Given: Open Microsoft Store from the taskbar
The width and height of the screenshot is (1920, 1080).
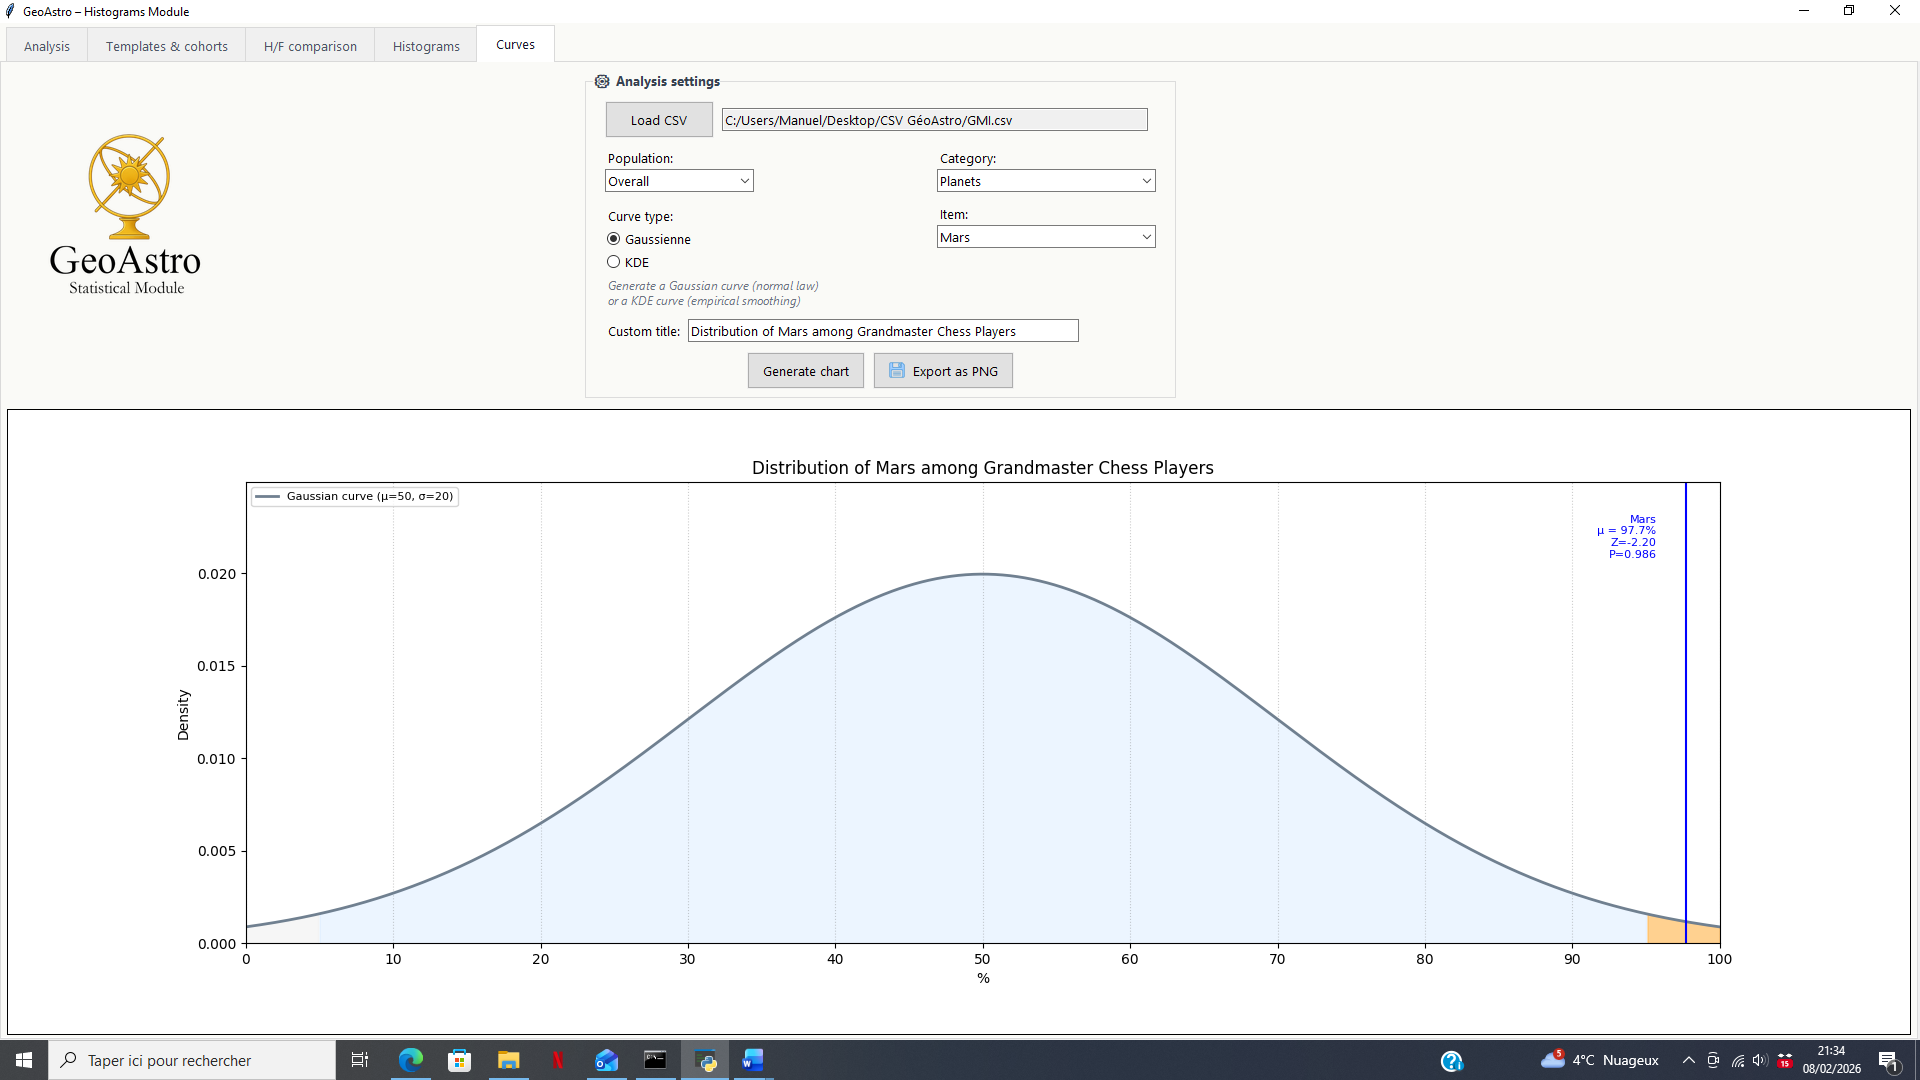Looking at the screenshot, I should (459, 1060).
